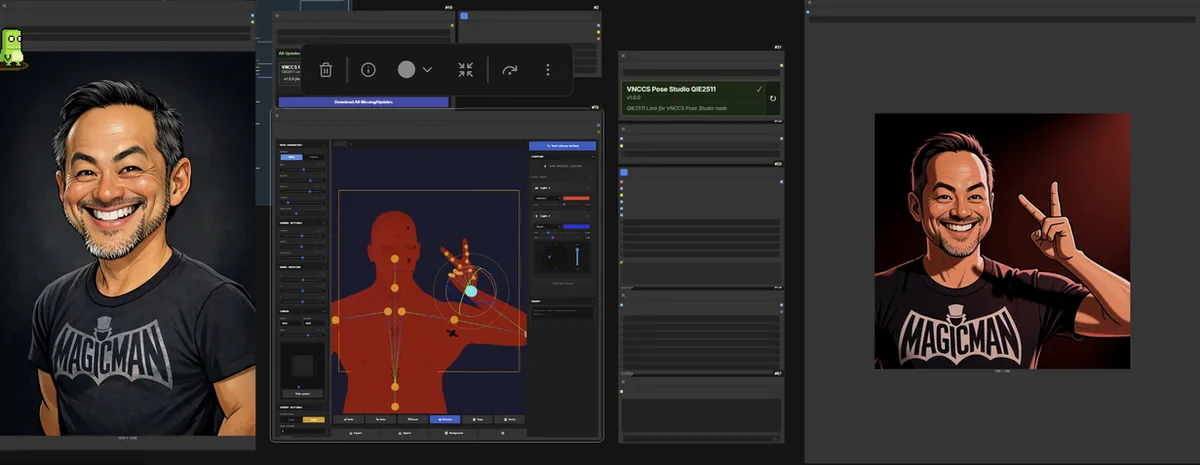Click the Light 1 red color swatch

point(576,199)
